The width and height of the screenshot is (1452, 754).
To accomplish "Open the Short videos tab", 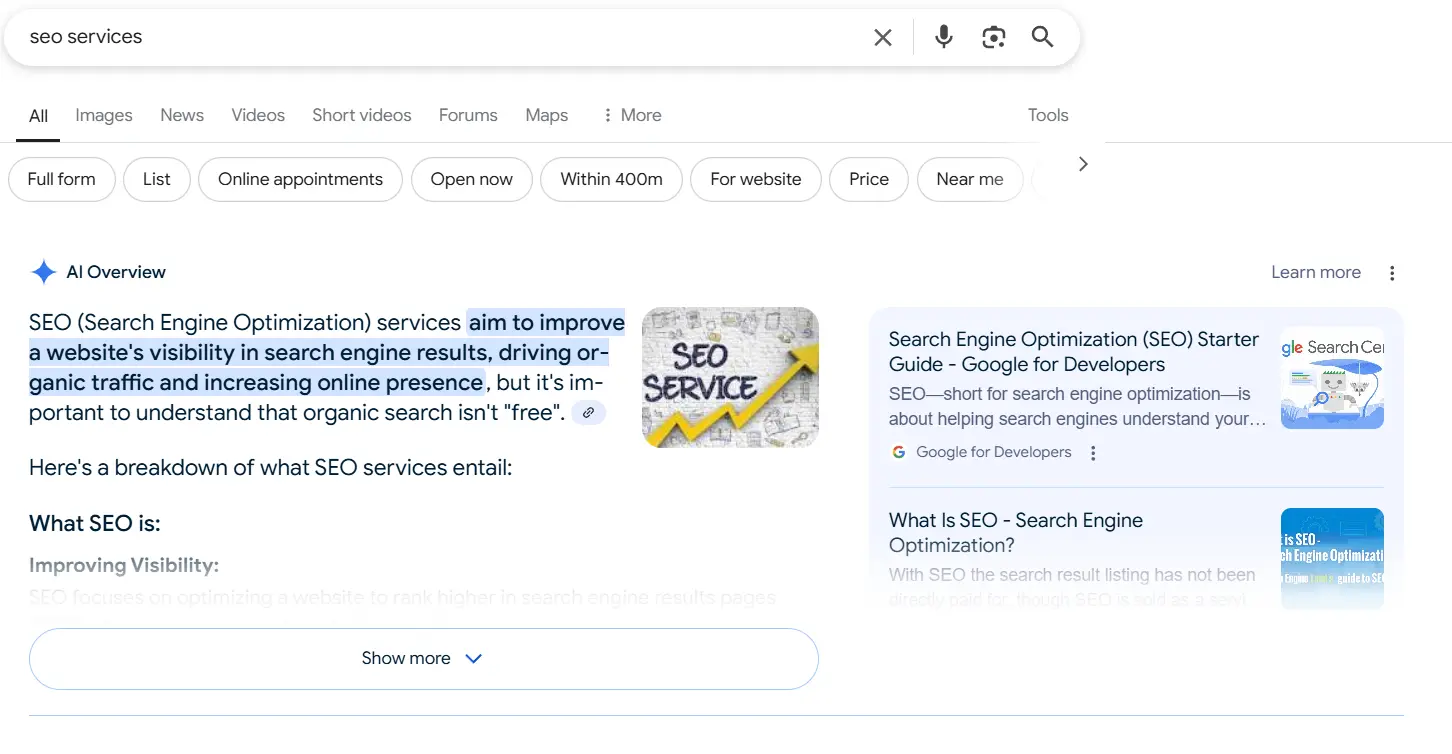I will click(x=362, y=115).
